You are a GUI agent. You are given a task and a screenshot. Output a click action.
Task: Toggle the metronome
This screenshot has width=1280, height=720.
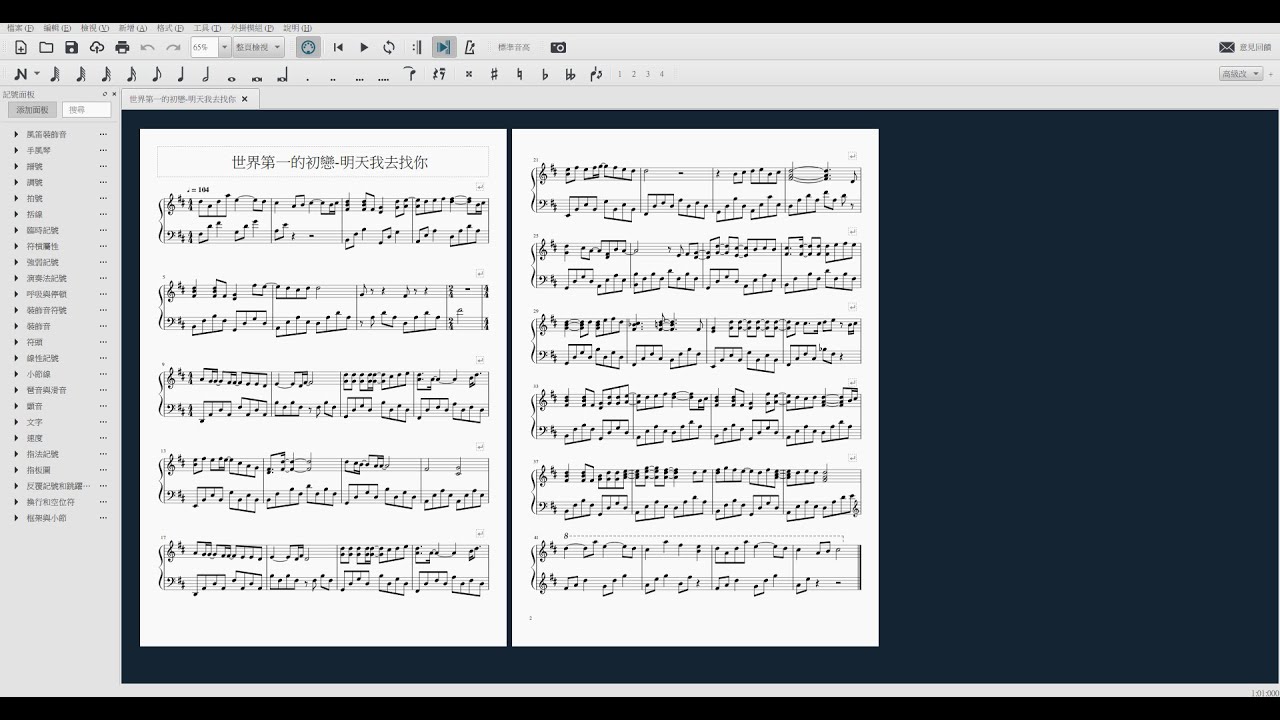pos(470,47)
